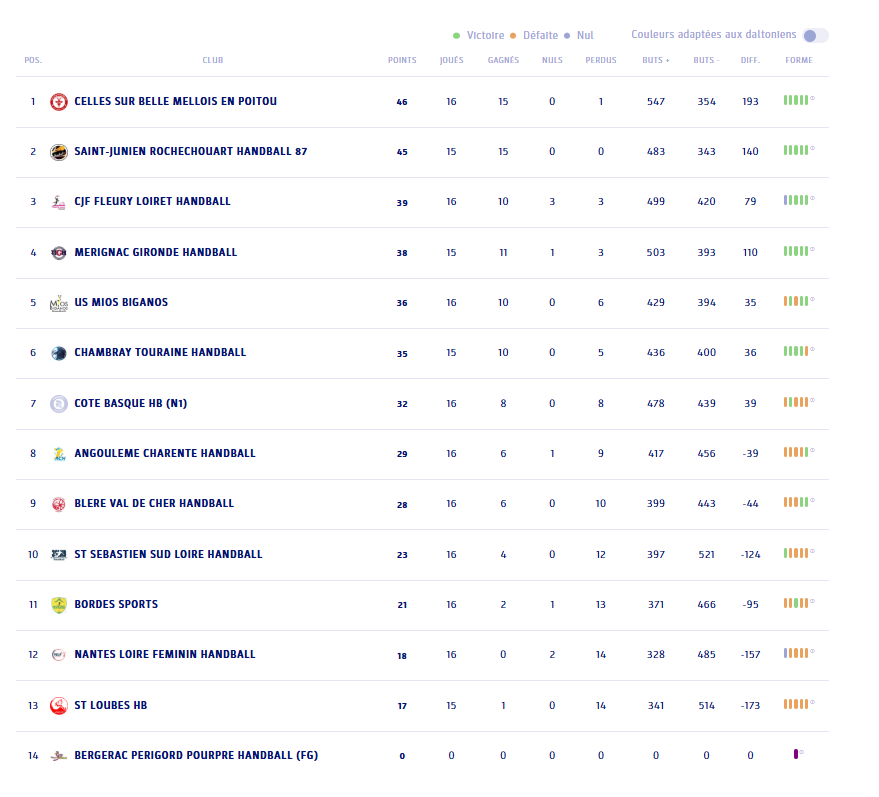Click form indicator bars for Celles sur Belle
The width and height of the screenshot is (879, 797).
[x=797, y=100]
